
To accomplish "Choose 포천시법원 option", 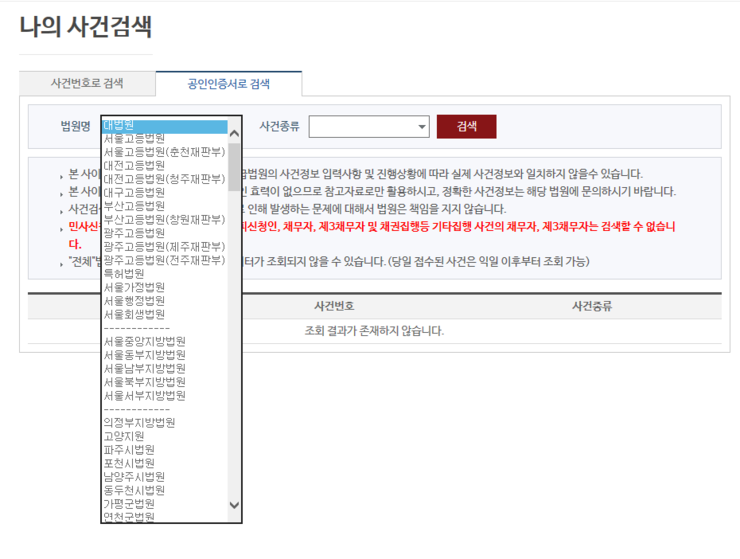I will [x=165, y=463].
